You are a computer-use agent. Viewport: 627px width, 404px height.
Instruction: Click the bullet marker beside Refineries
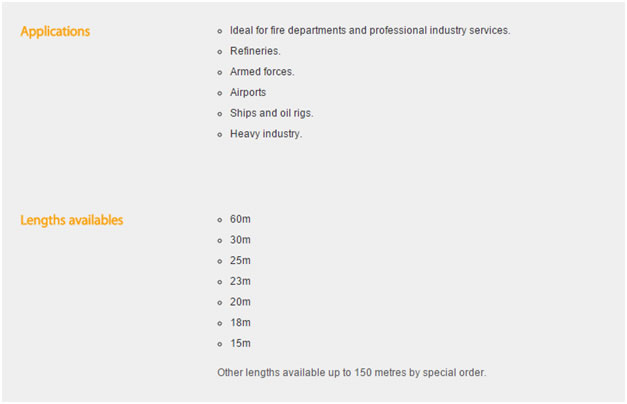coord(220,51)
